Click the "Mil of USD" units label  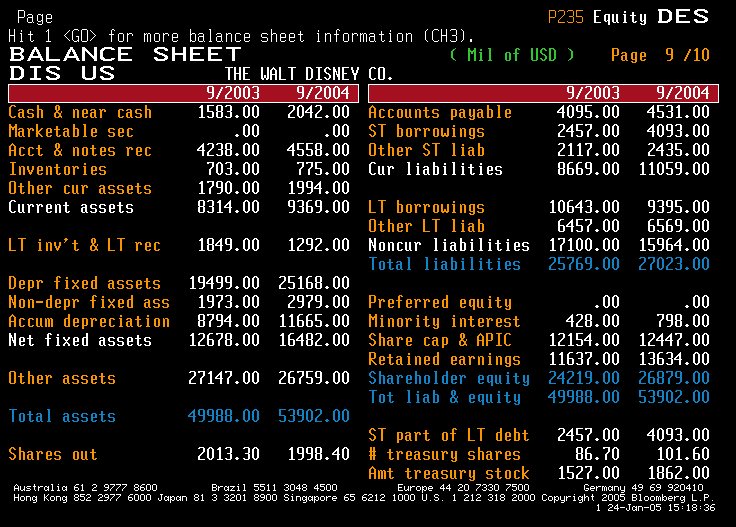click(510, 55)
